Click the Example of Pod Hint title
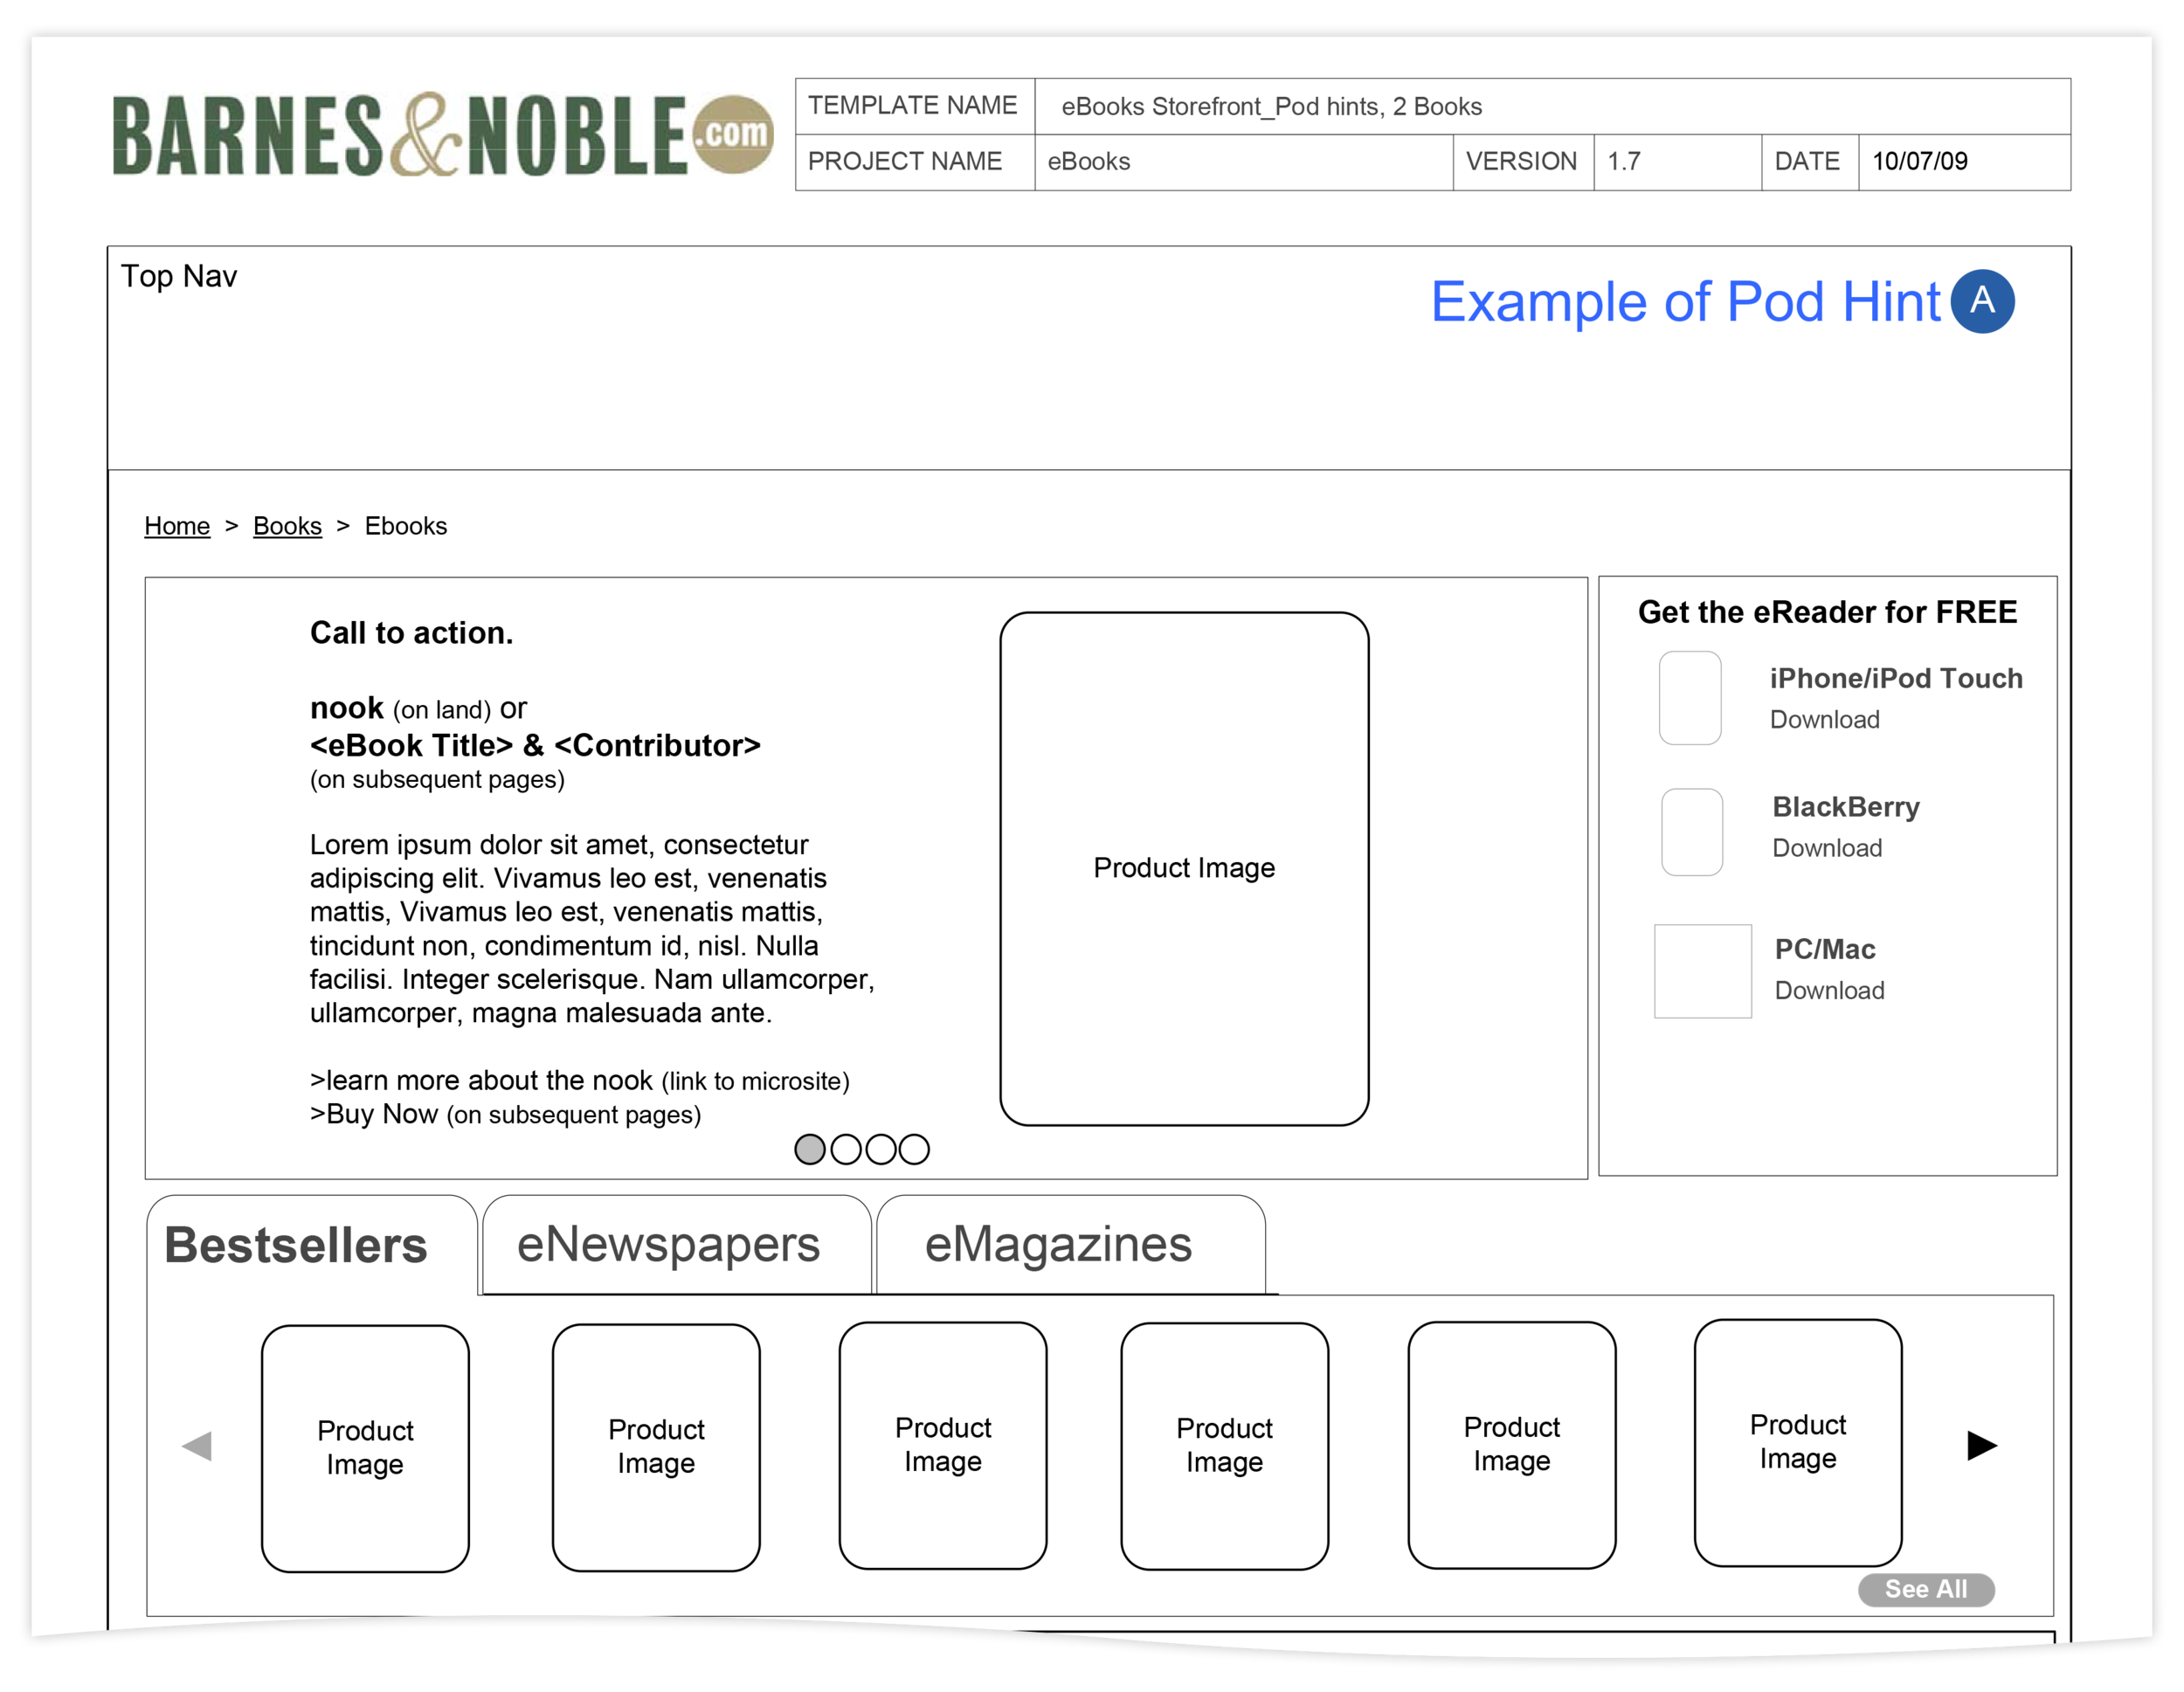2184x1692 pixels. [x=1686, y=302]
